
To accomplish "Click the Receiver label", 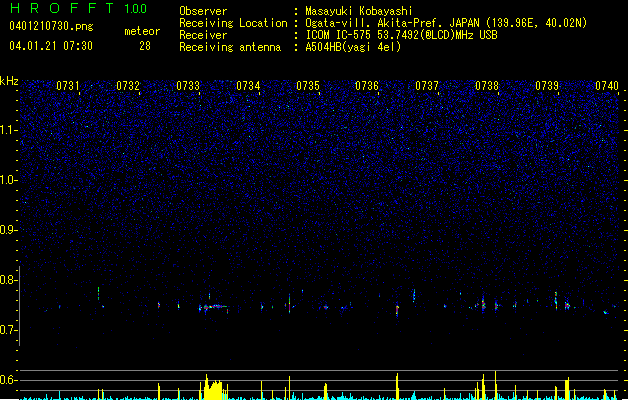I will [203, 35].
